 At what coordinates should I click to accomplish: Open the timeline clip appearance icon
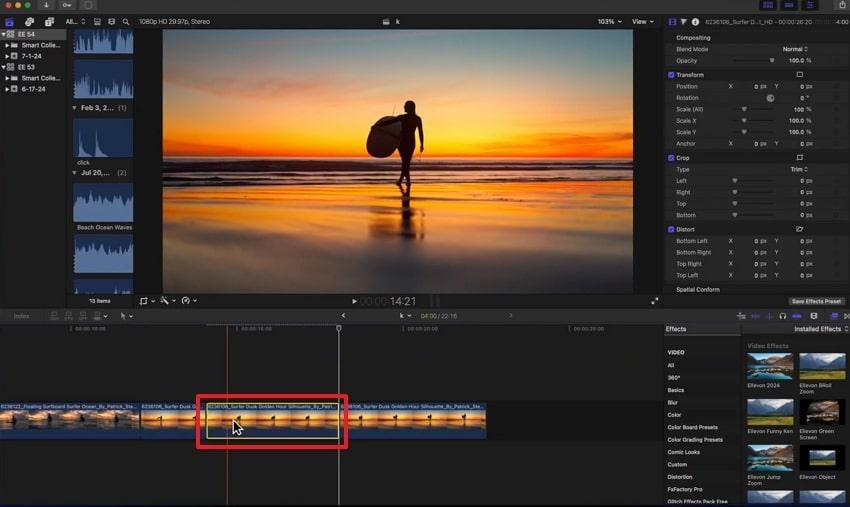814,316
